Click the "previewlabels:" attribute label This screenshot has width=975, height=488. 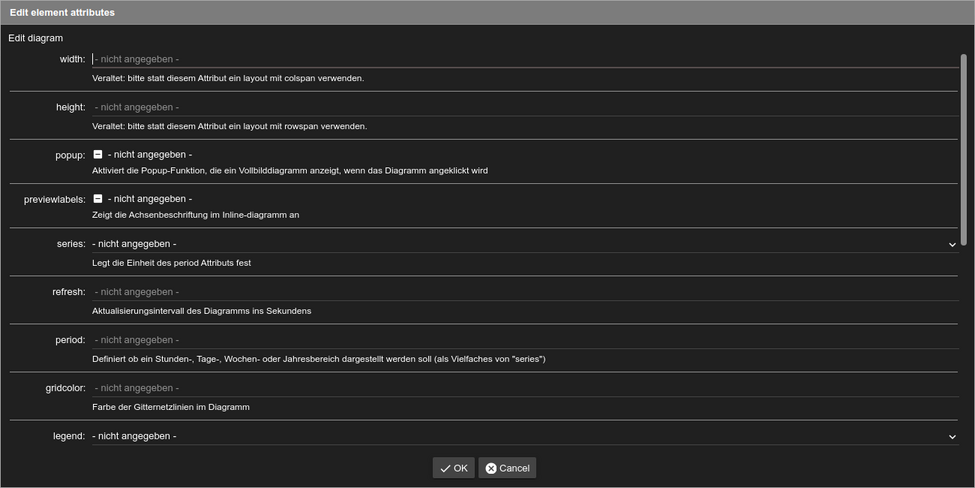coord(54,199)
